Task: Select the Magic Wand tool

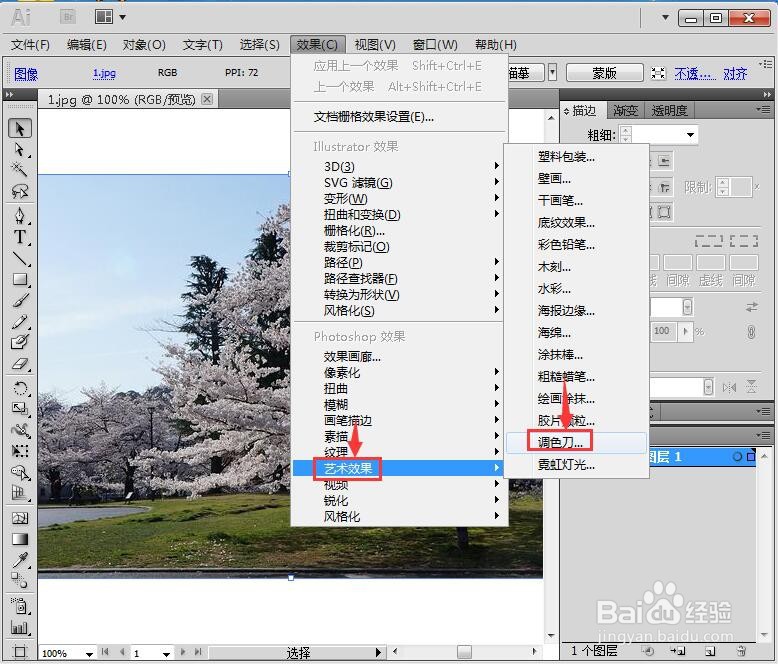Action: coord(20,170)
